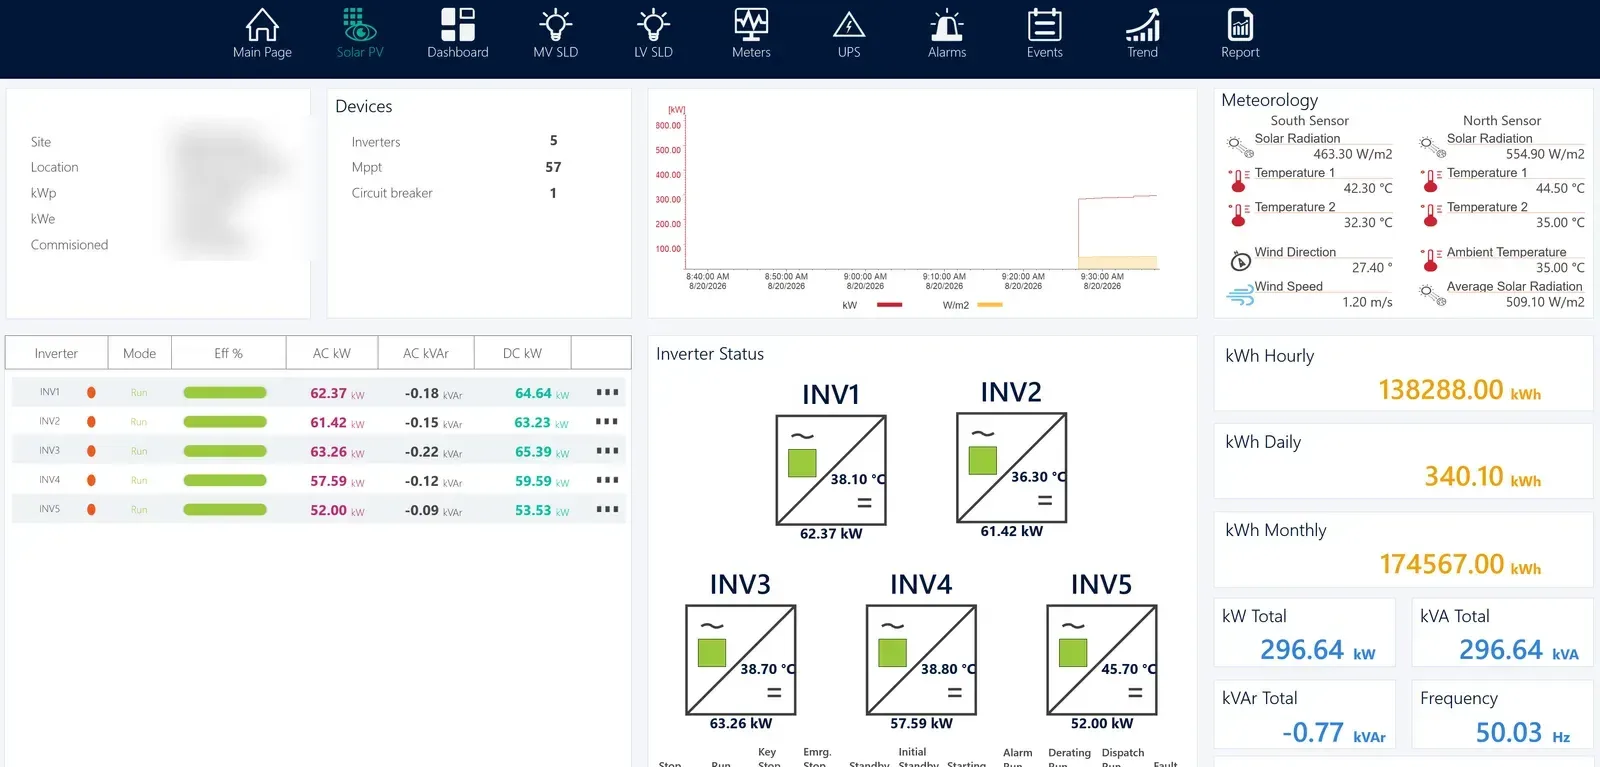1600x767 pixels.
Task: Open the LV SLD diagram
Action: click(x=653, y=33)
